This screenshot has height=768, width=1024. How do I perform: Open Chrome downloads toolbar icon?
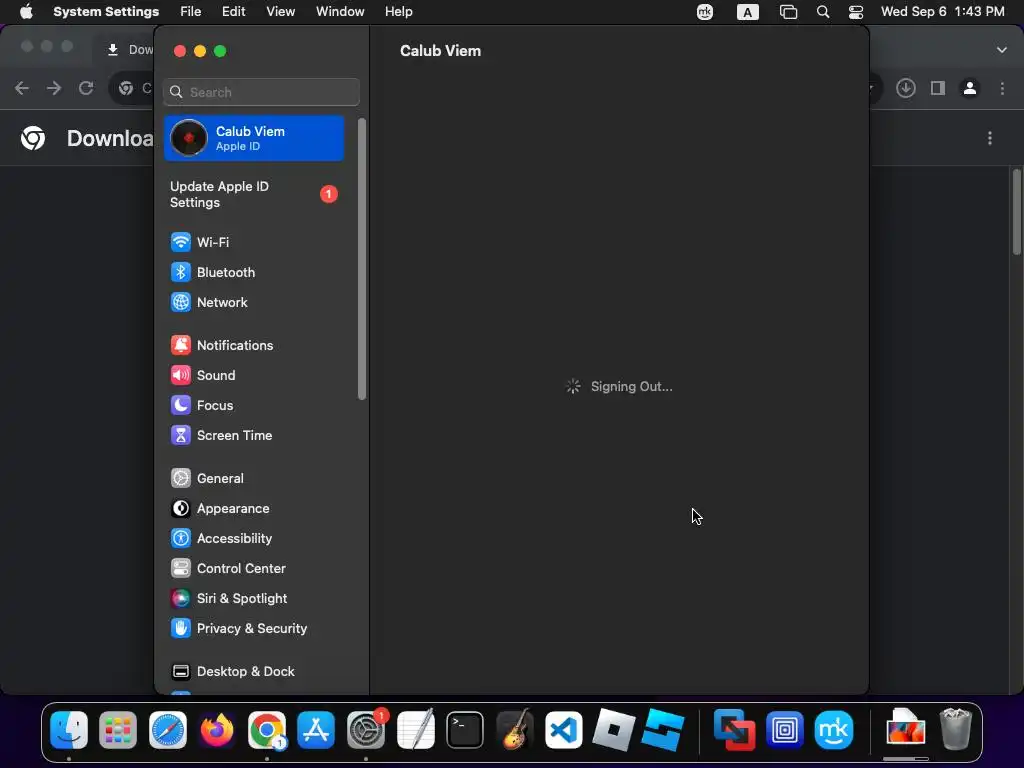[906, 88]
